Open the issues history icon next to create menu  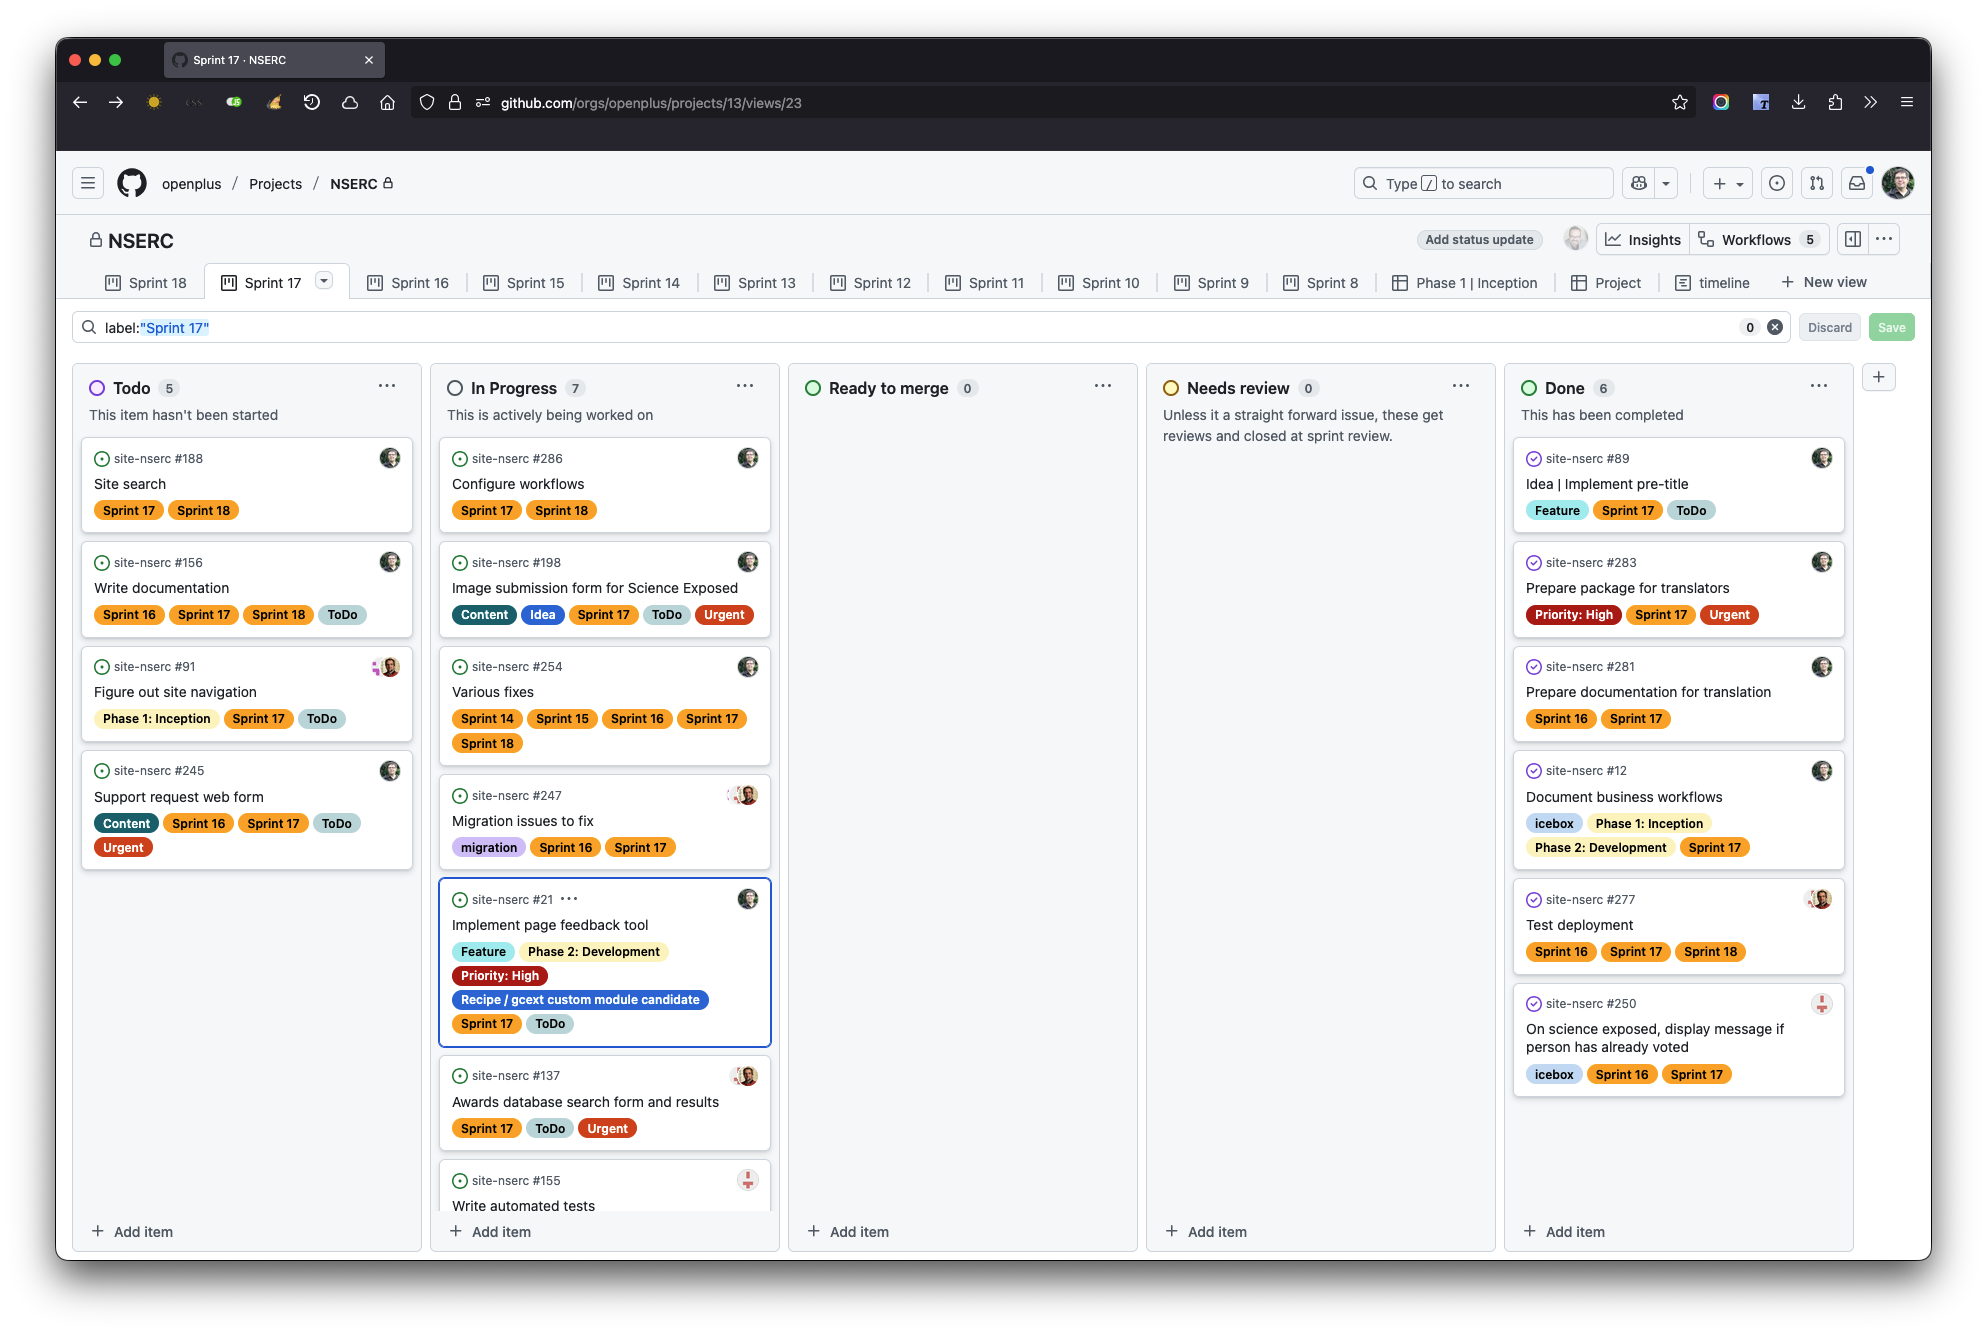tap(1777, 183)
